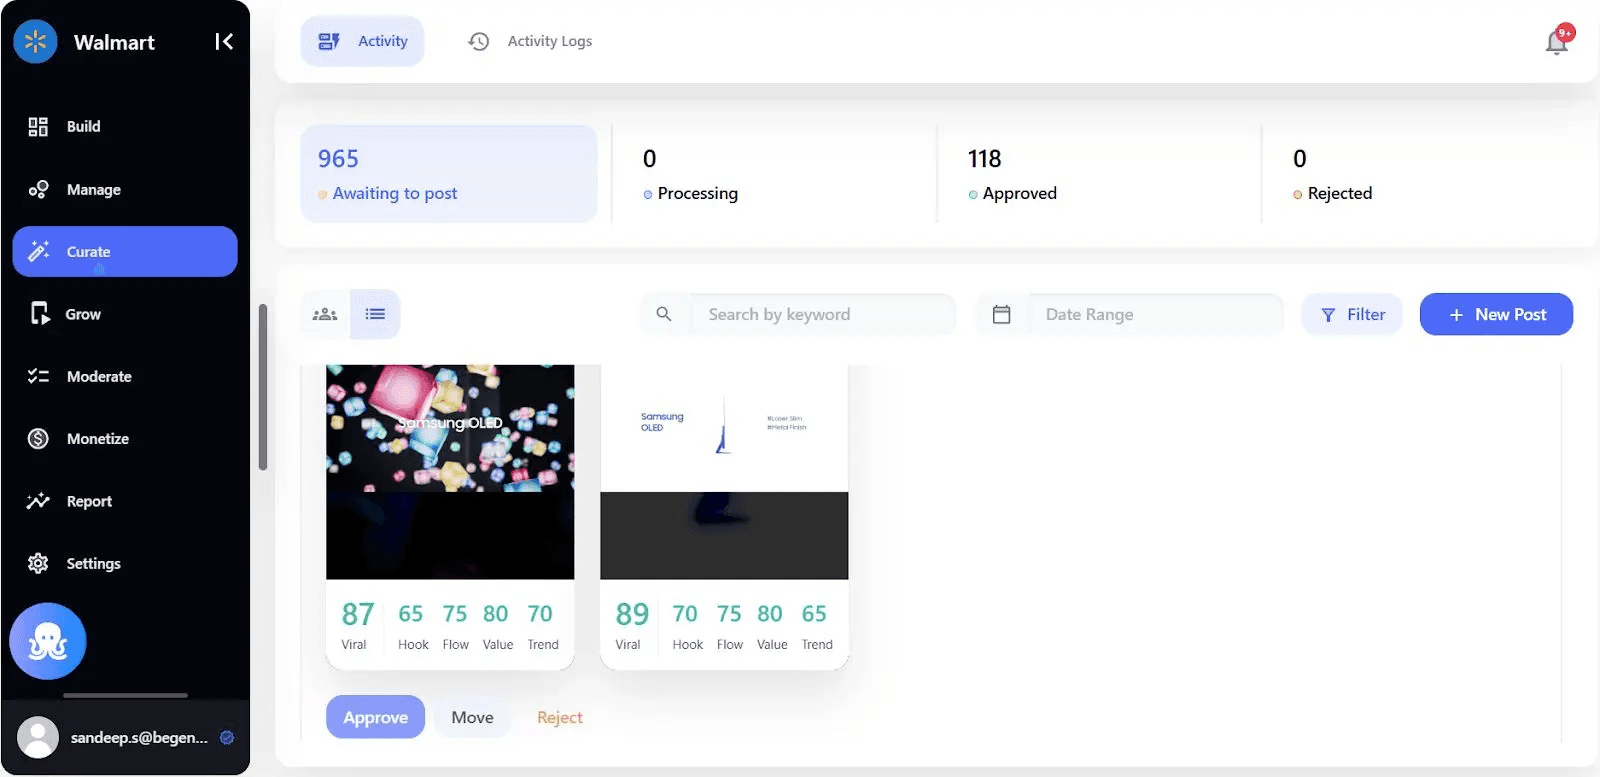The width and height of the screenshot is (1600, 777).
Task: Open the Date Range picker field
Action: [x=1155, y=314]
